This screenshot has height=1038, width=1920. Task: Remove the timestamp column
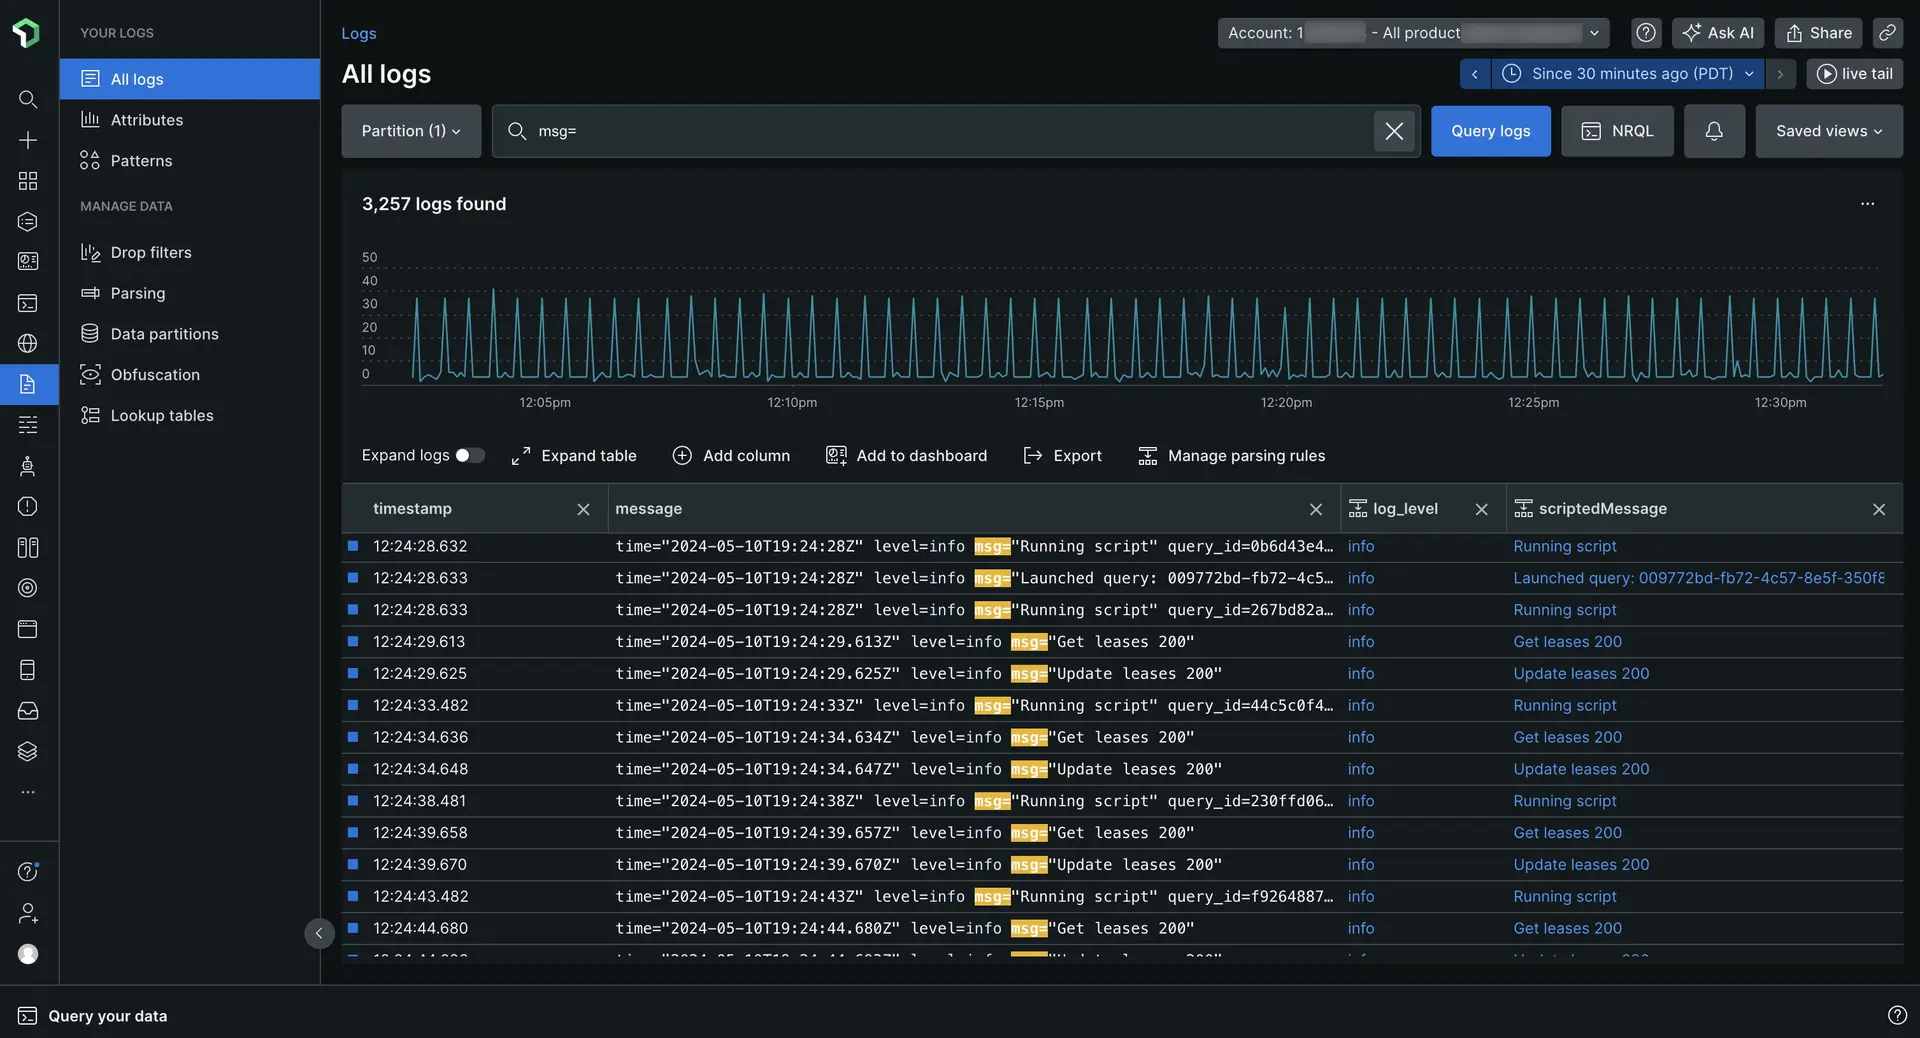point(583,509)
